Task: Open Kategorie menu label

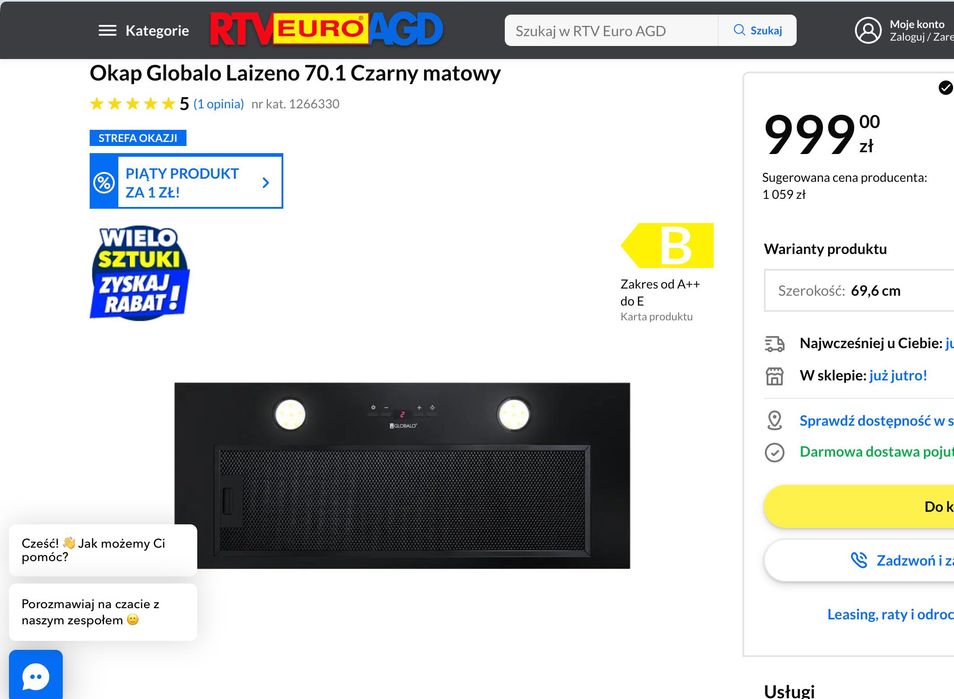Action: pyautogui.click(x=157, y=31)
